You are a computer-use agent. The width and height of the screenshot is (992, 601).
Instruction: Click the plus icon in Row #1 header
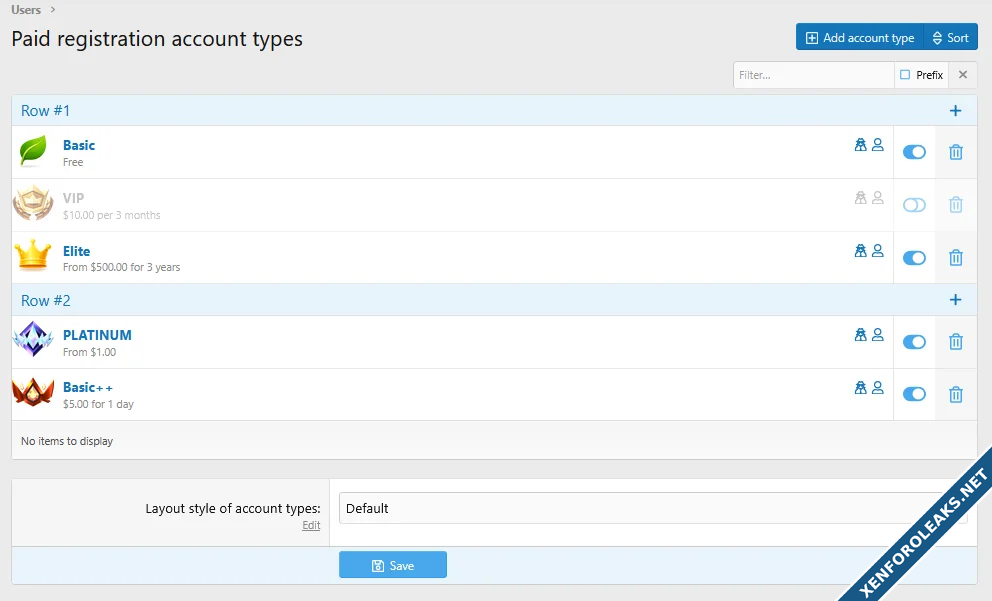point(955,111)
